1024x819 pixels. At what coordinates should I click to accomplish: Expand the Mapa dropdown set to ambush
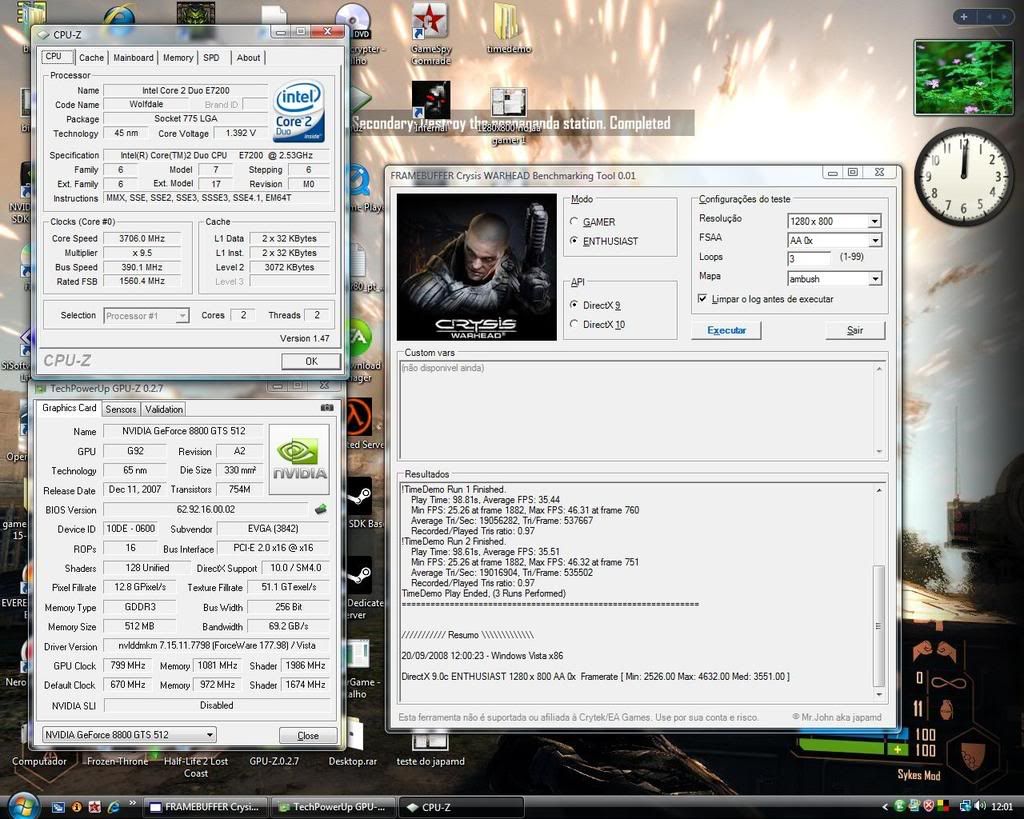tap(874, 279)
